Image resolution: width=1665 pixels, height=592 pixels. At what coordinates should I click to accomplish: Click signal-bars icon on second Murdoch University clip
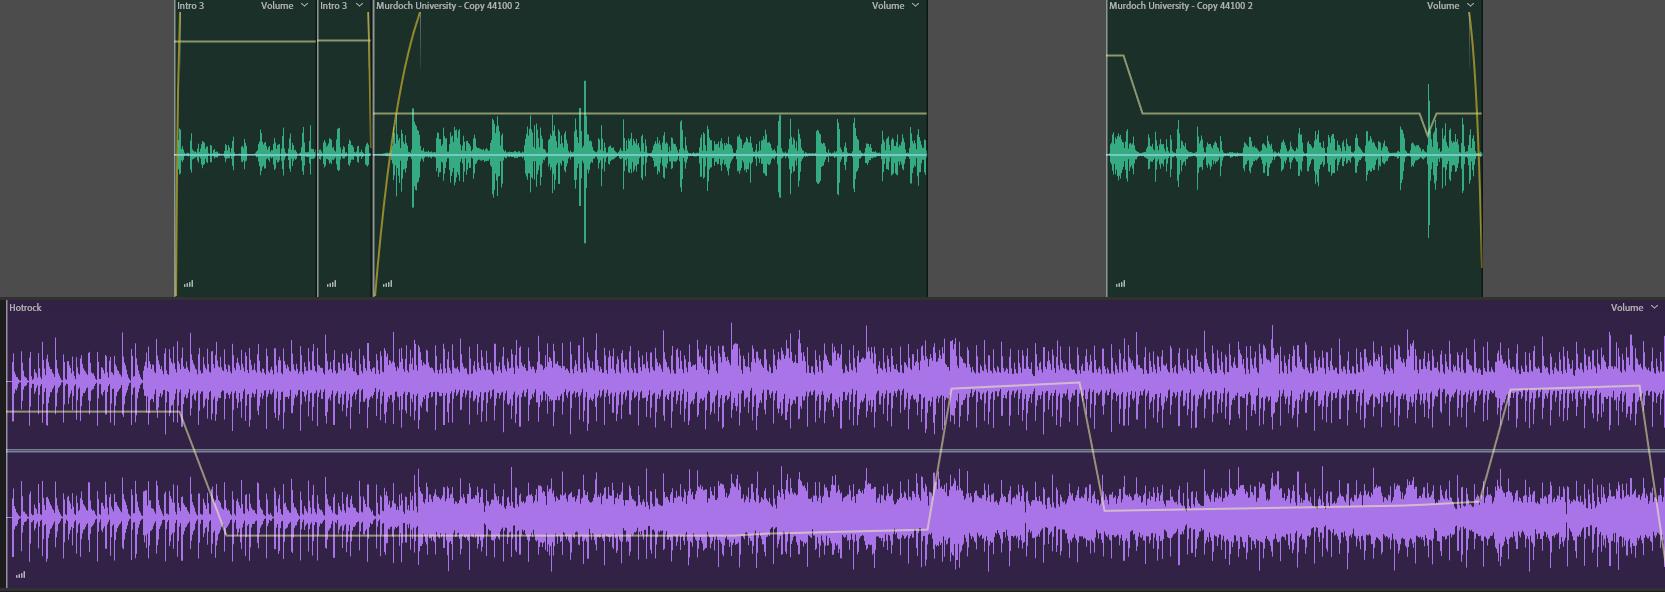point(1120,284)
